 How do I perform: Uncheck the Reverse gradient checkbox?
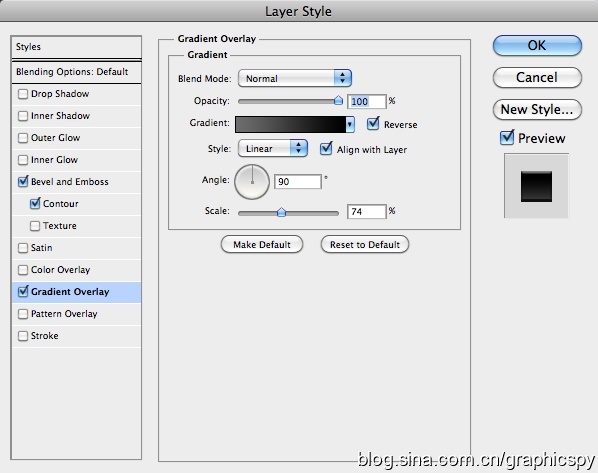click(373, 124)
